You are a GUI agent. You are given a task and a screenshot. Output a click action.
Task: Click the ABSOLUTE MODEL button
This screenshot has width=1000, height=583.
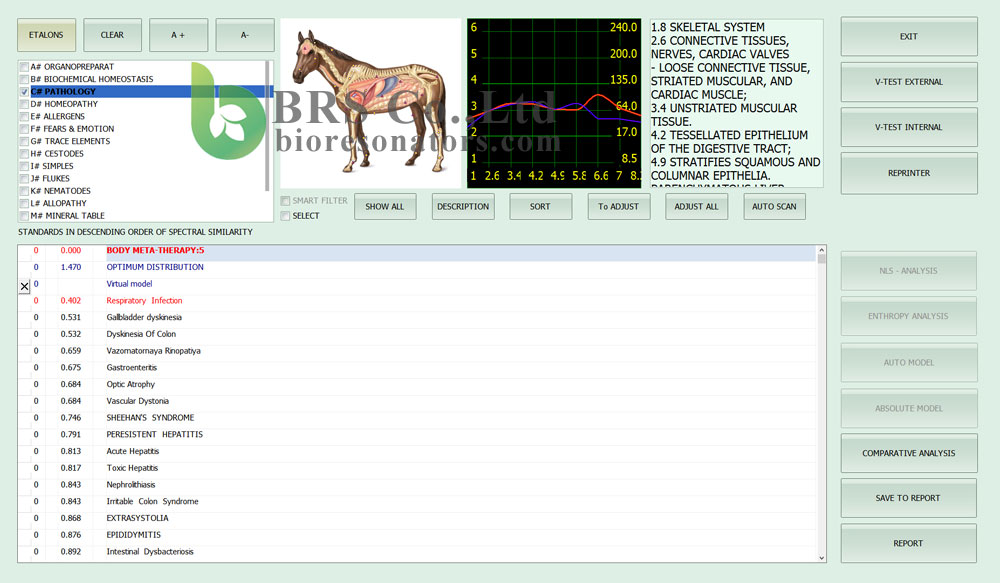click(909, 408)
